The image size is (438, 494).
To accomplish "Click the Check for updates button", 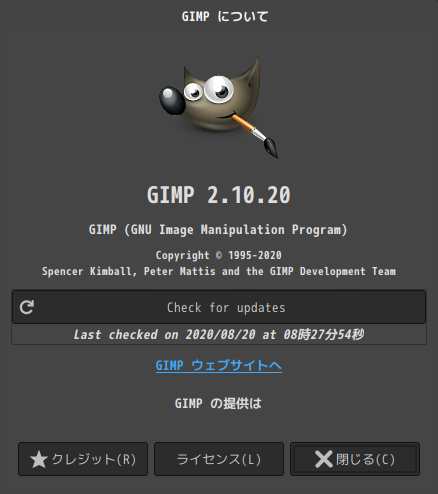I will (x=219, y=307).
